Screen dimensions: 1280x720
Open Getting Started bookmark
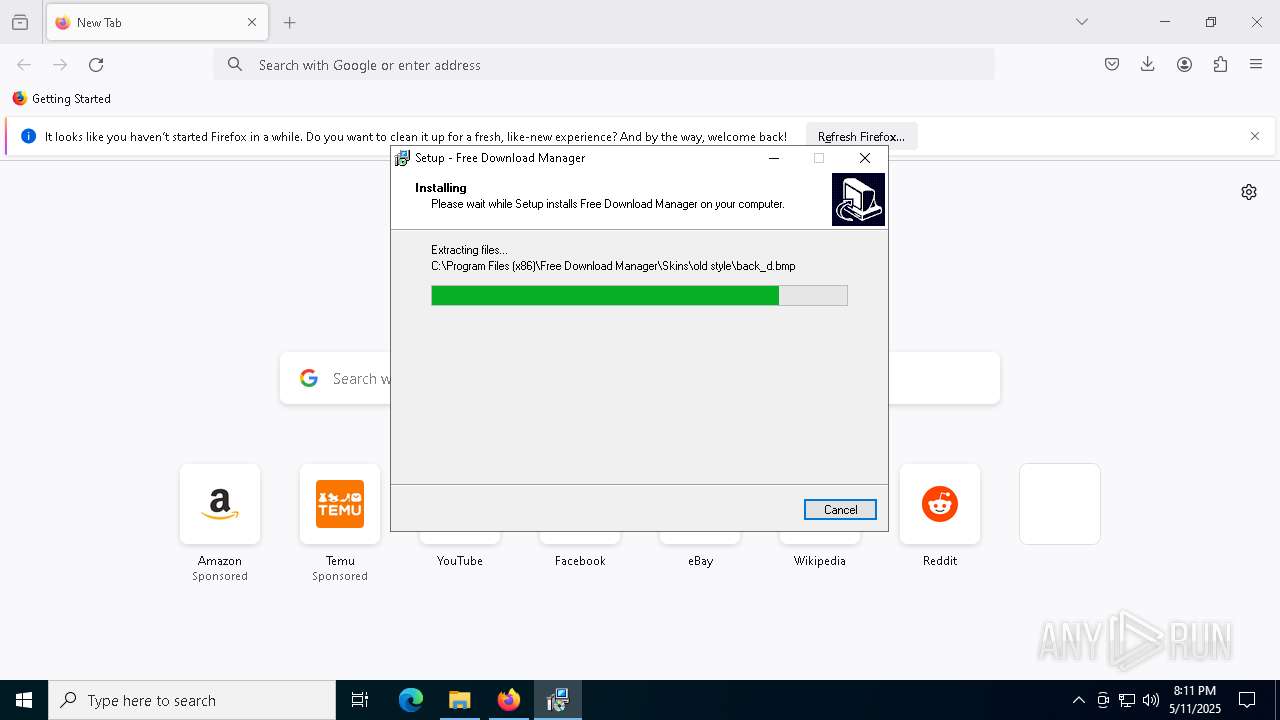pos(61,99)
